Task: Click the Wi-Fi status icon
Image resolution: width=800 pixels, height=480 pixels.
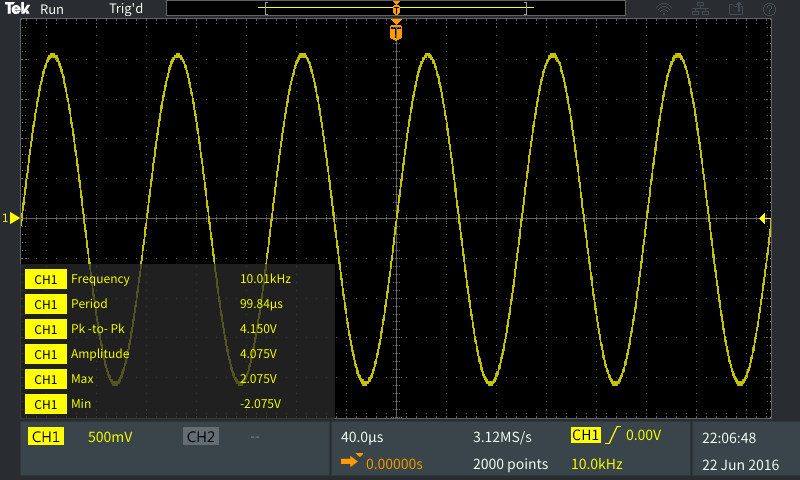Action: (x=663, y=9)
